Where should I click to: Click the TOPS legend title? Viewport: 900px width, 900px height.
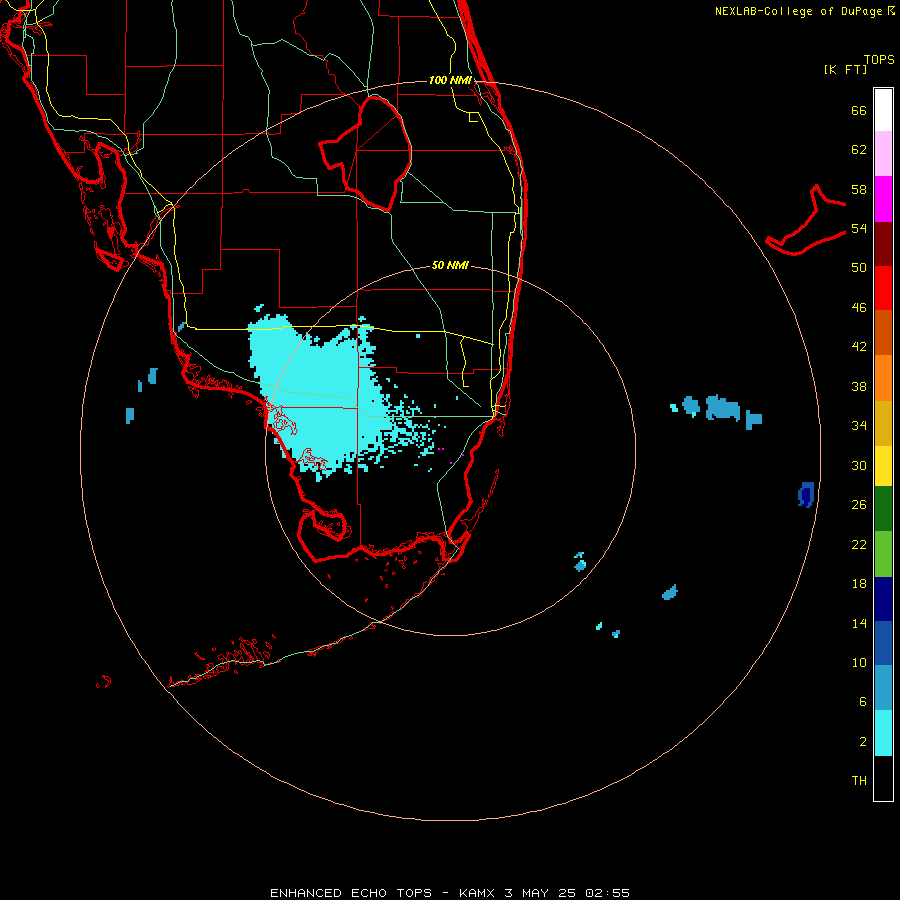pyautogui.click(x=879, y=59)
